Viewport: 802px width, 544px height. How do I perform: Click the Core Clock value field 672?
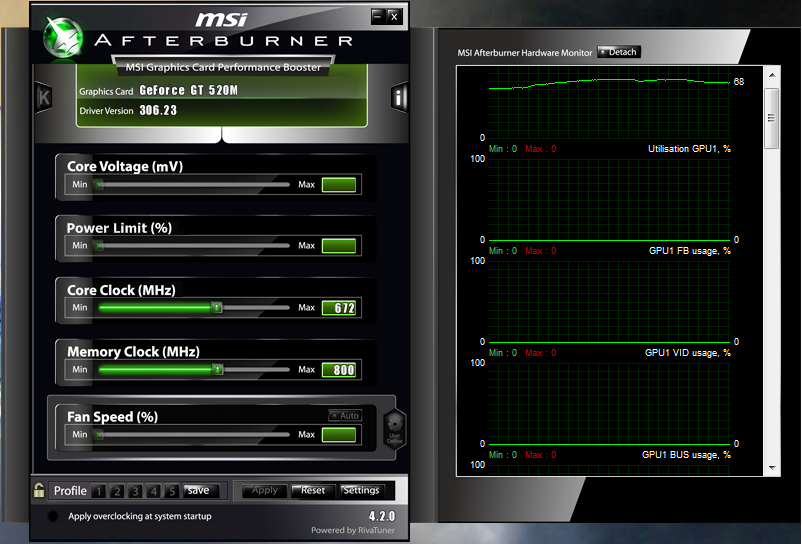pos(339,308)
